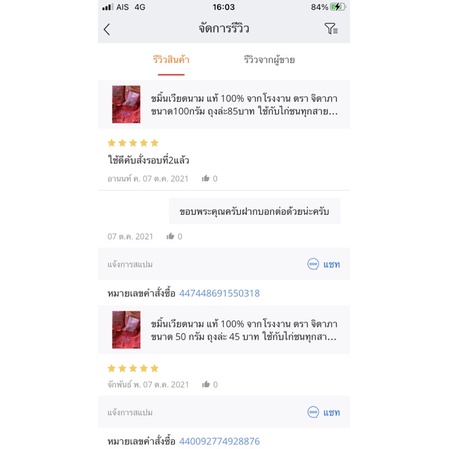This screenshot has width=449, height=449.
Task: Open seller reply message bubble
Action: pos(254,211)
